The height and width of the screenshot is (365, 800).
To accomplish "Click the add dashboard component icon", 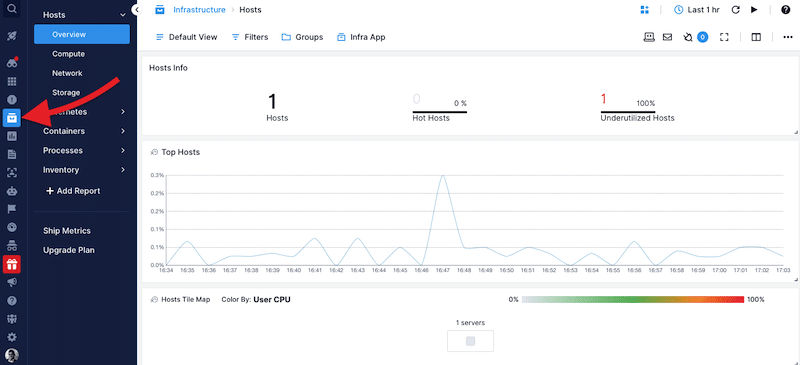I will (x=644, y=10).
